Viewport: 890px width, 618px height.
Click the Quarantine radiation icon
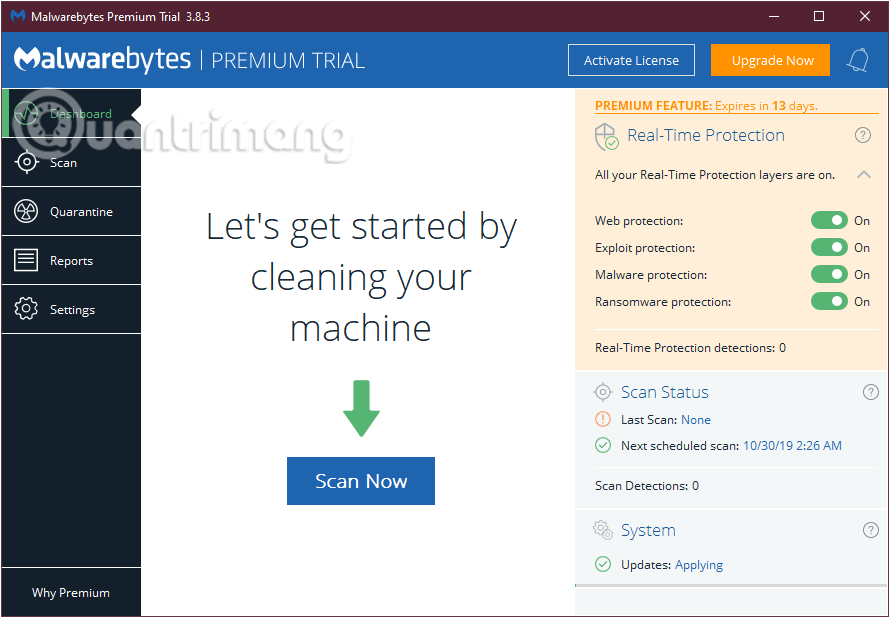pos(26,212)
